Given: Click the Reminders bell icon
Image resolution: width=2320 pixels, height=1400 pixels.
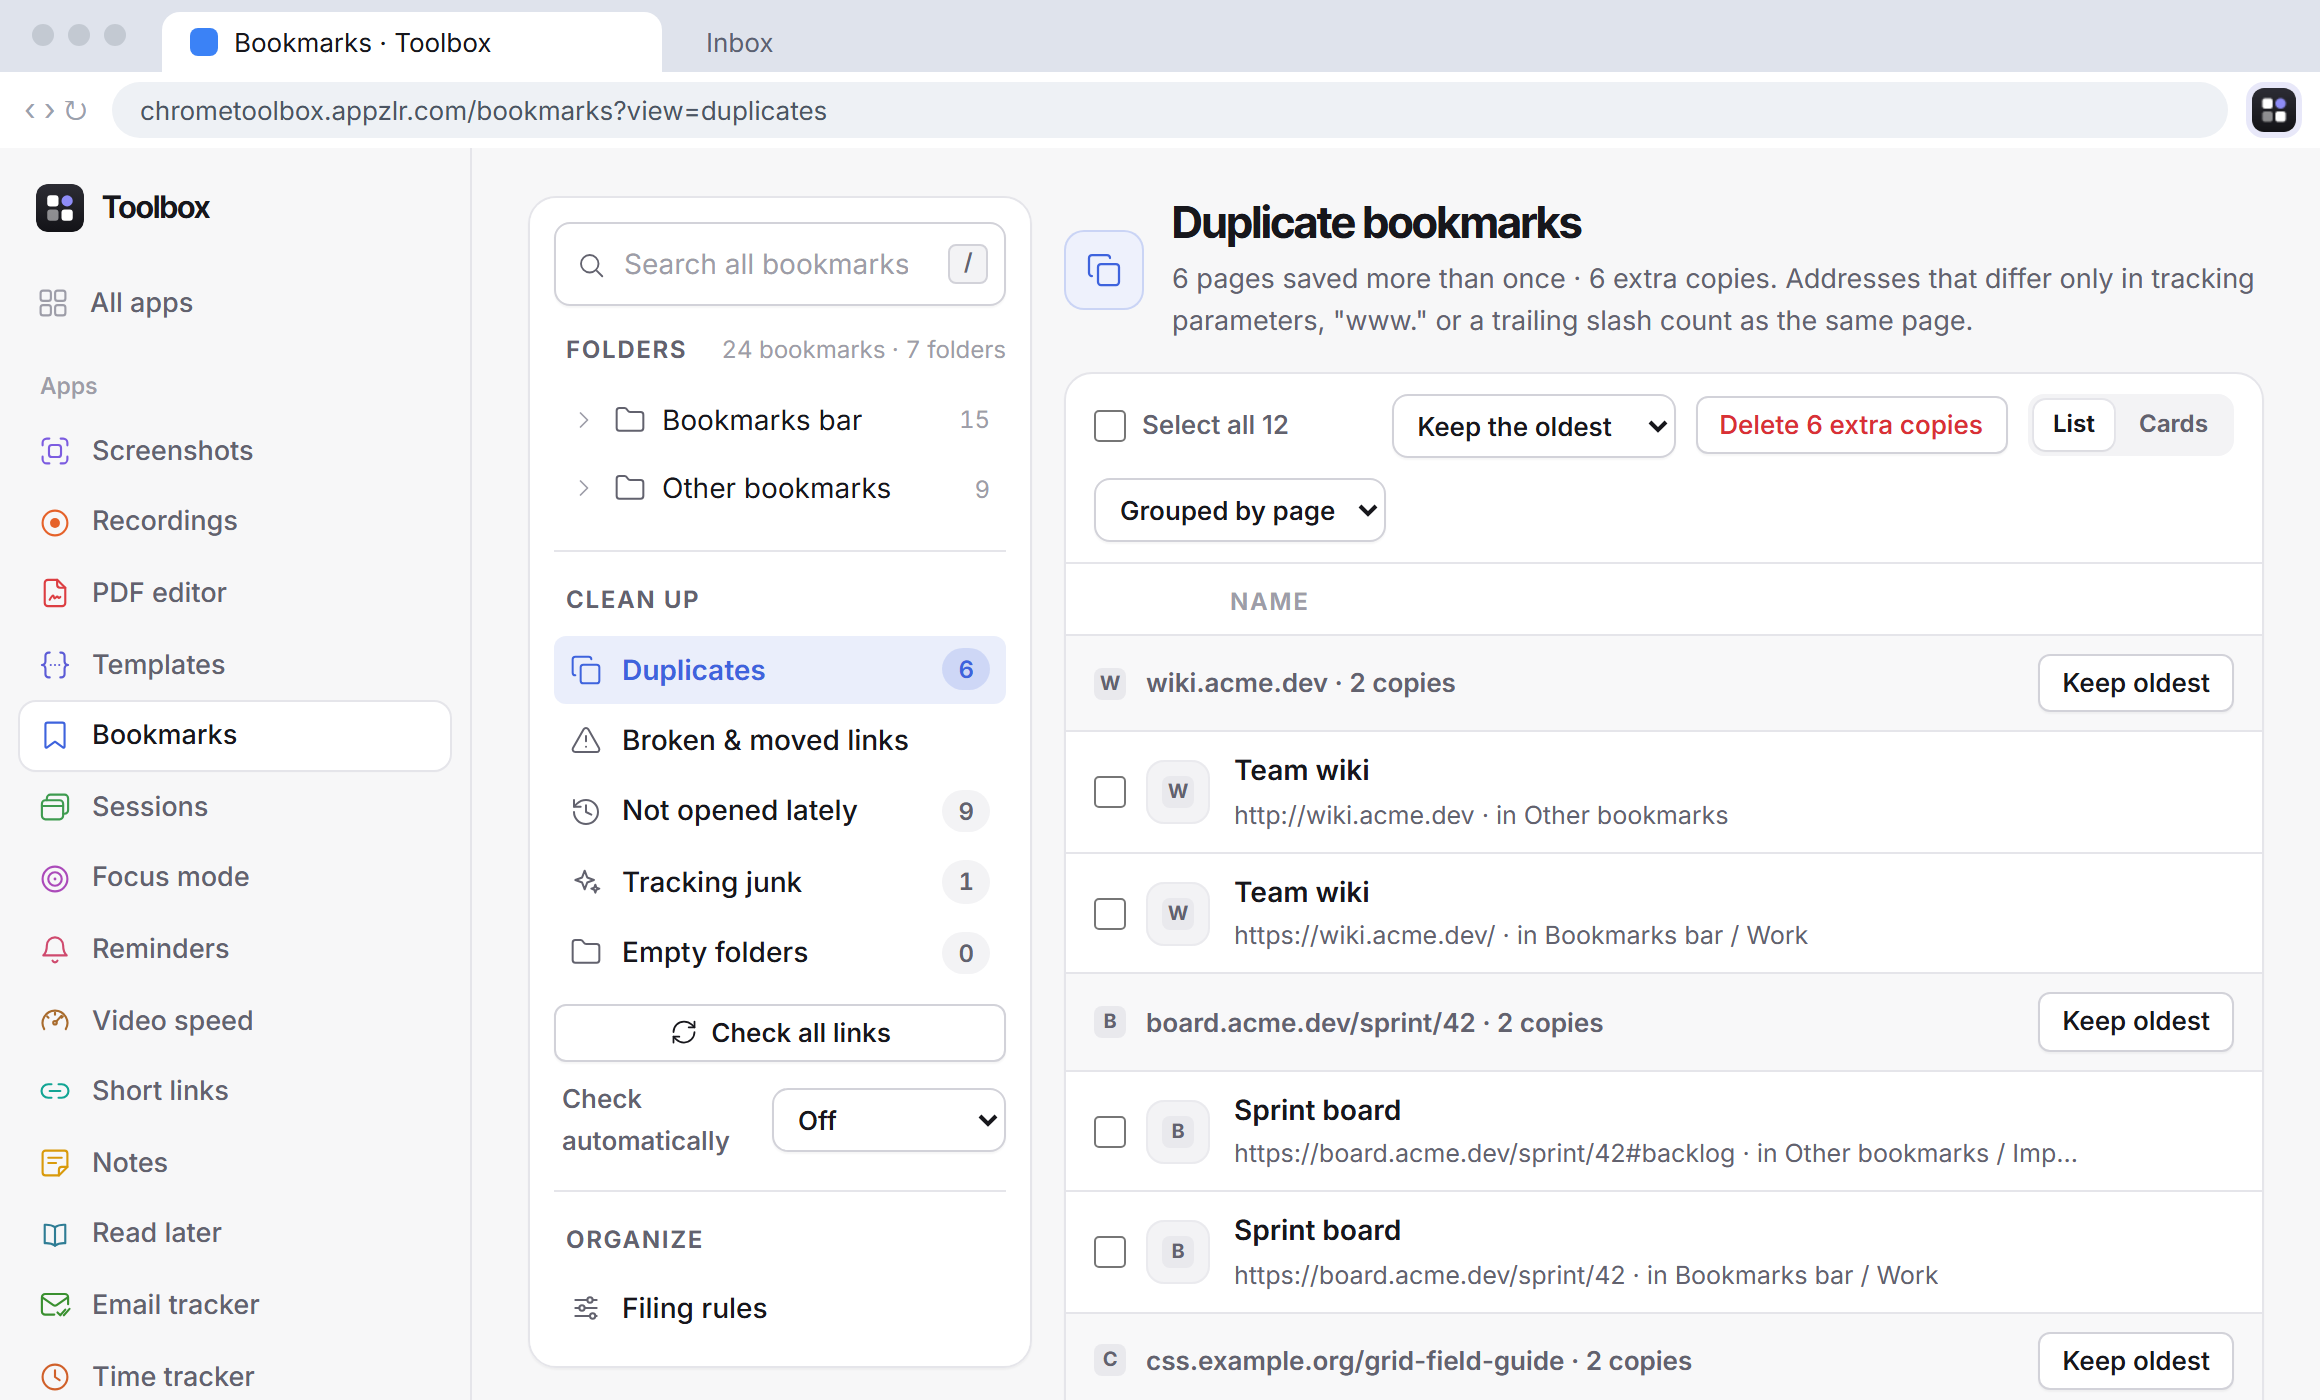Looking at the screenshot, I should pyautogui.click(x=55, y=949).
